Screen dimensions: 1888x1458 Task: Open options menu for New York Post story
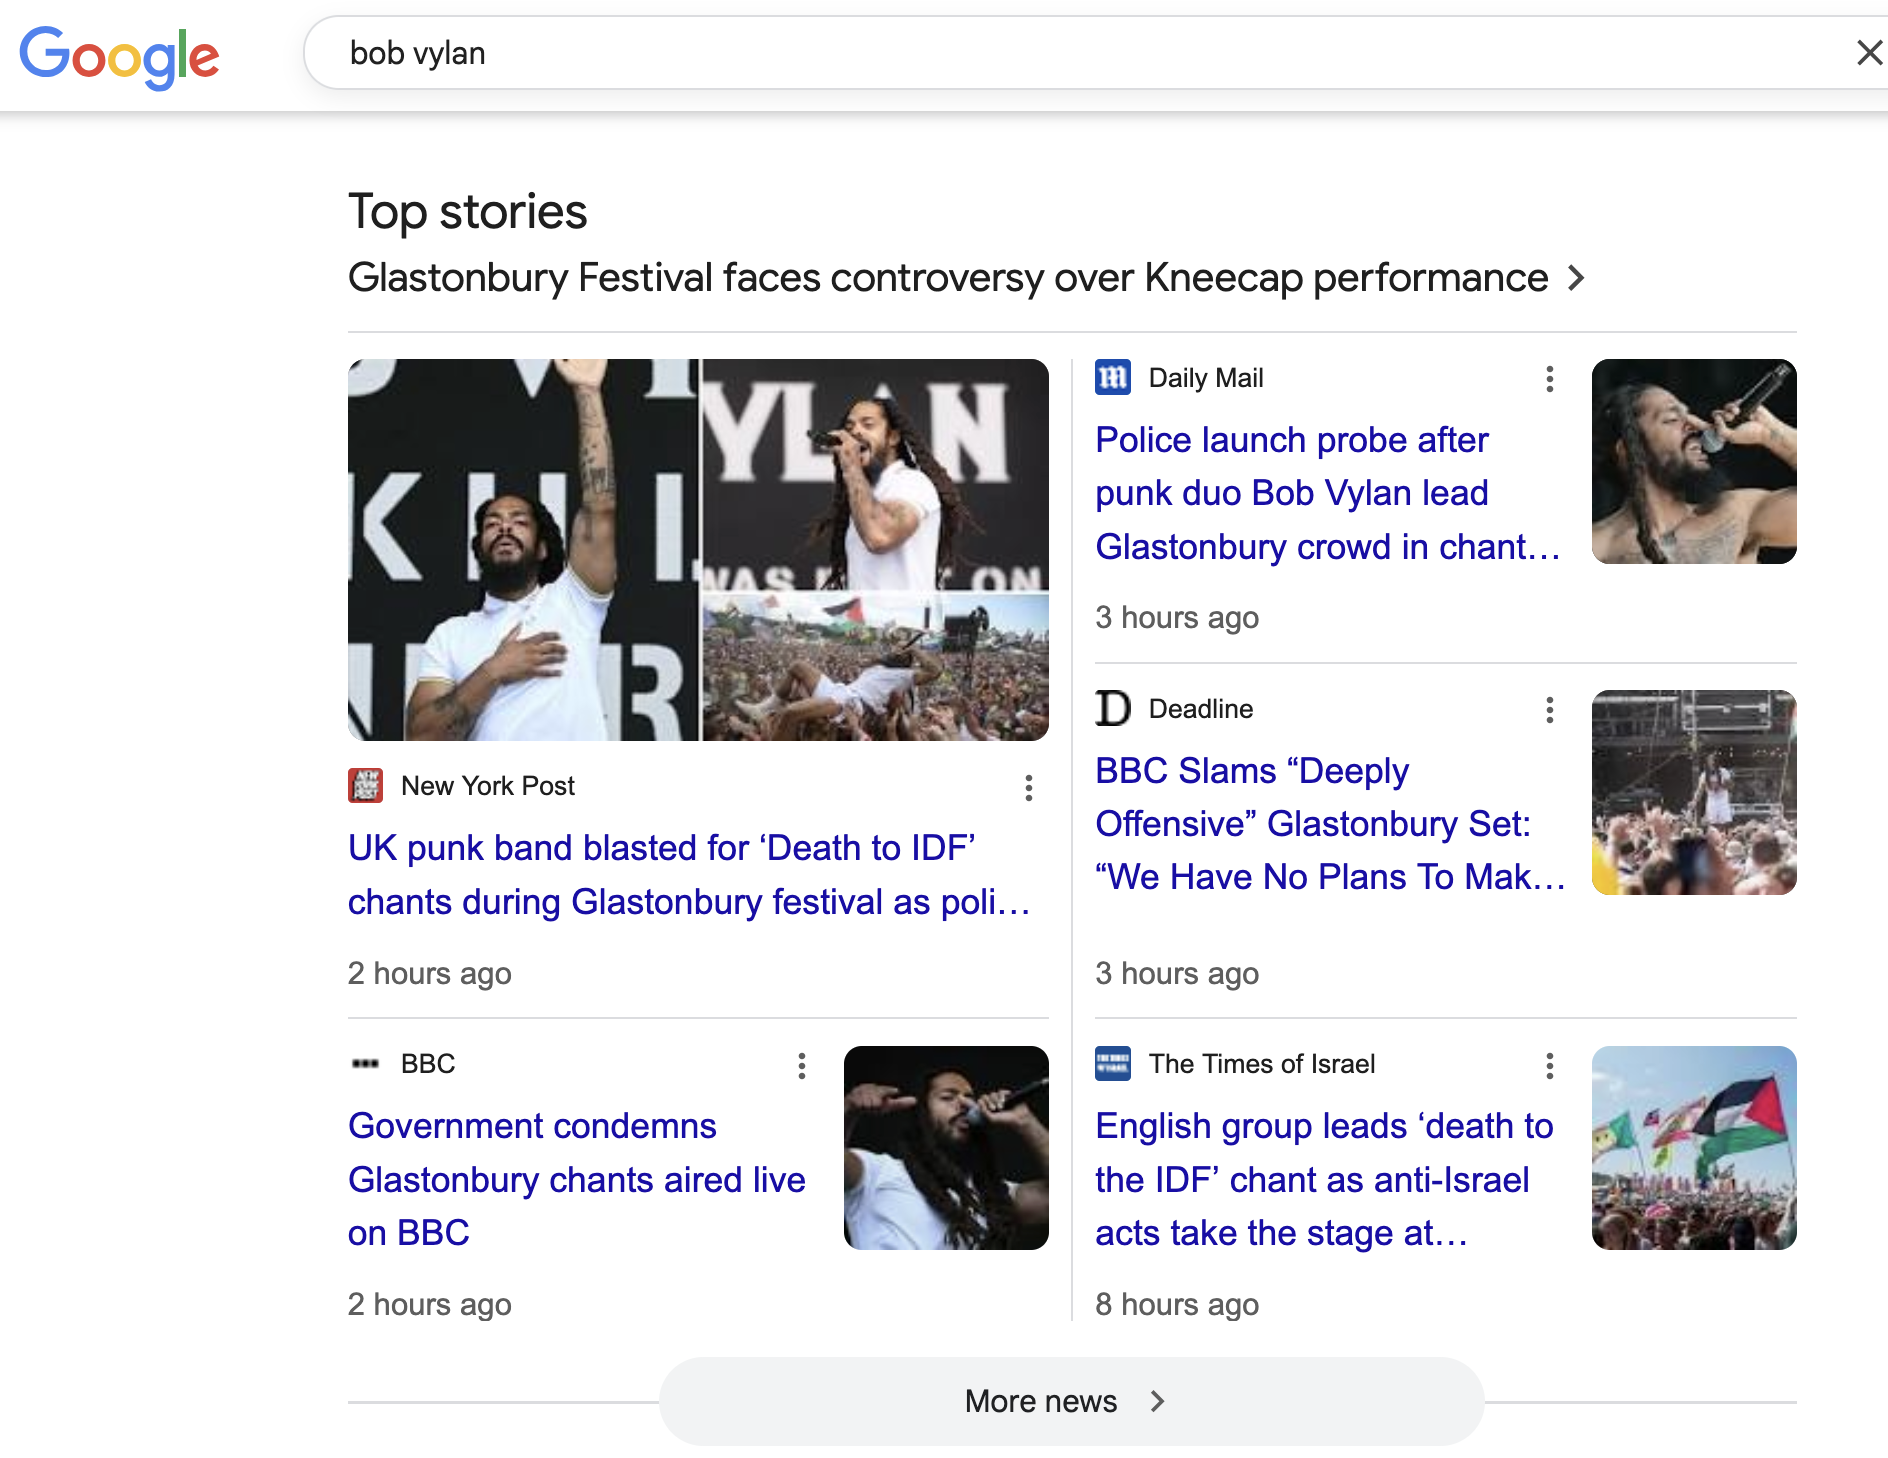point(1028,788)
